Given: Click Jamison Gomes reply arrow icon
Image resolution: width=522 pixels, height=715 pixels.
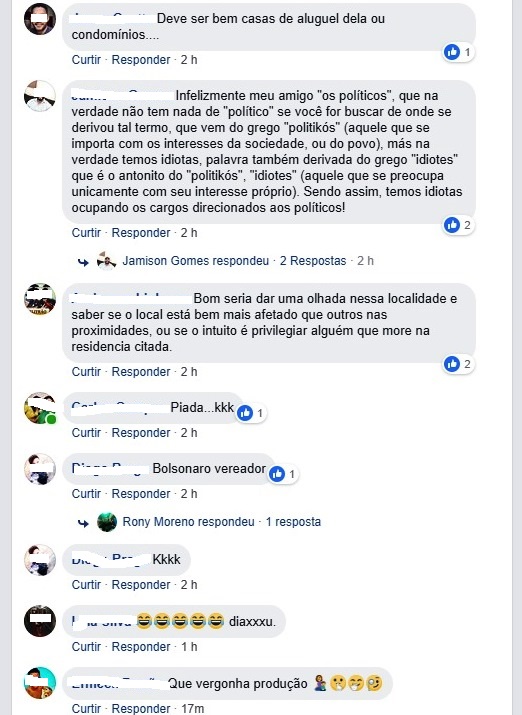Looking at the screenshot, I should [x=83, y=262].
